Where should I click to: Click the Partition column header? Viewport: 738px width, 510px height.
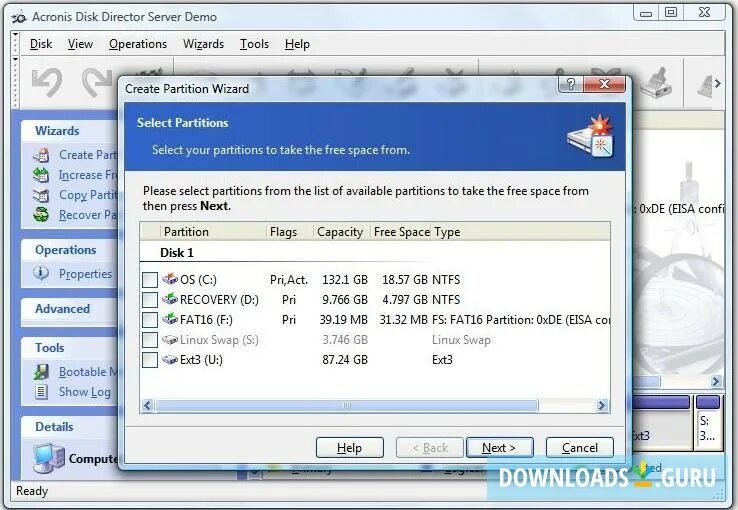click(213, 231)
